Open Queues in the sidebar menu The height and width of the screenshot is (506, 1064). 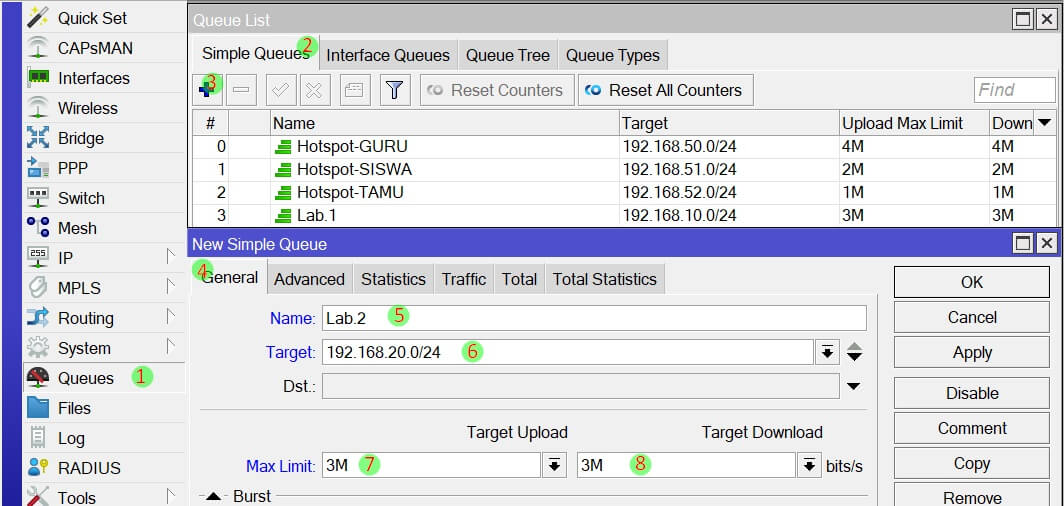pyautogui.click(x=86, y=378)
